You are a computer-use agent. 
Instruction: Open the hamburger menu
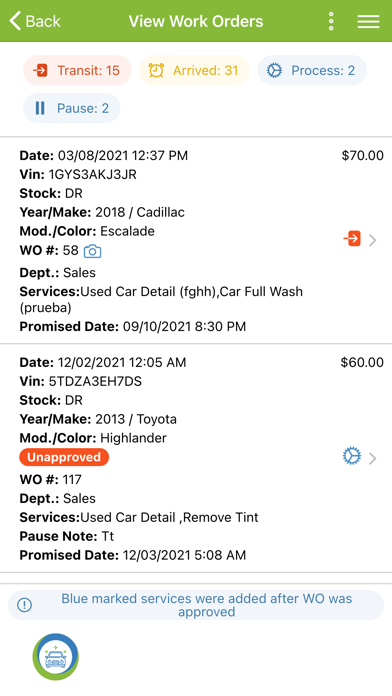[x=368, y=21]
